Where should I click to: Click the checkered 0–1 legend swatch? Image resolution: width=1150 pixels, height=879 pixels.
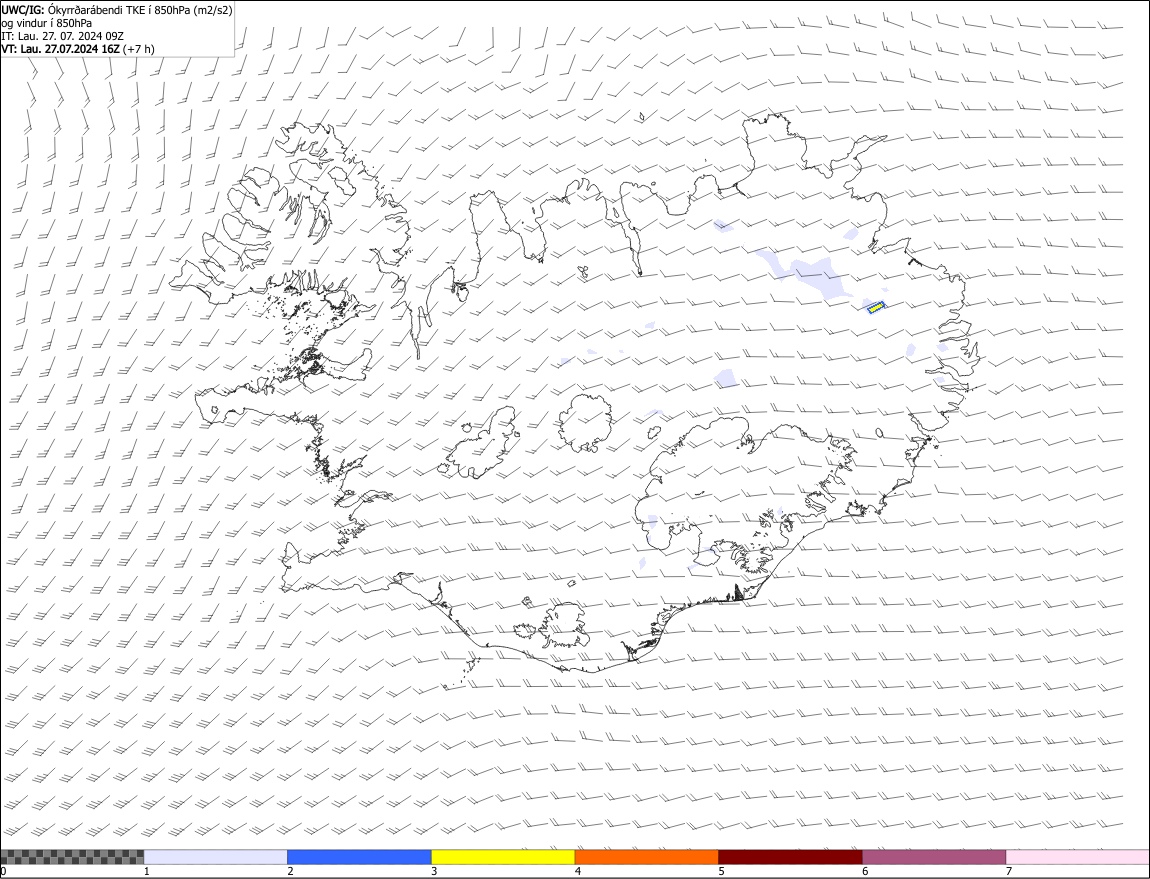[72, 857]
